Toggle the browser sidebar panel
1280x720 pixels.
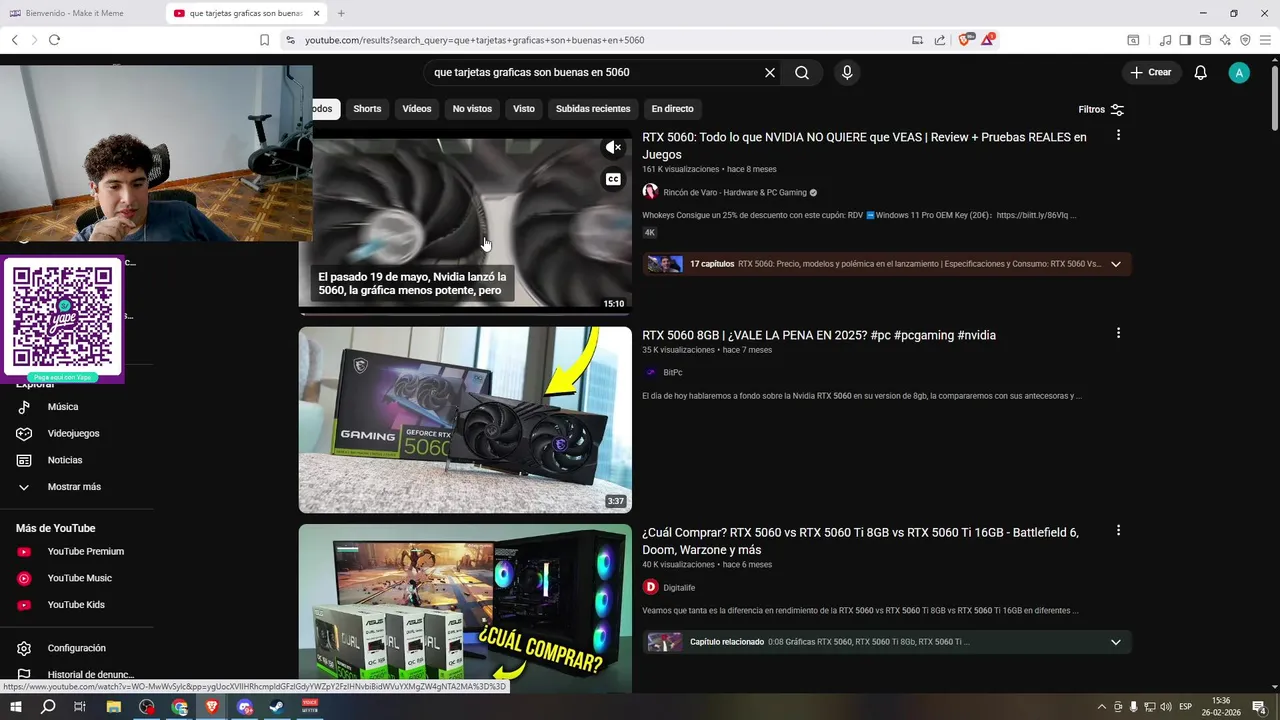(x=1185, y=40)
